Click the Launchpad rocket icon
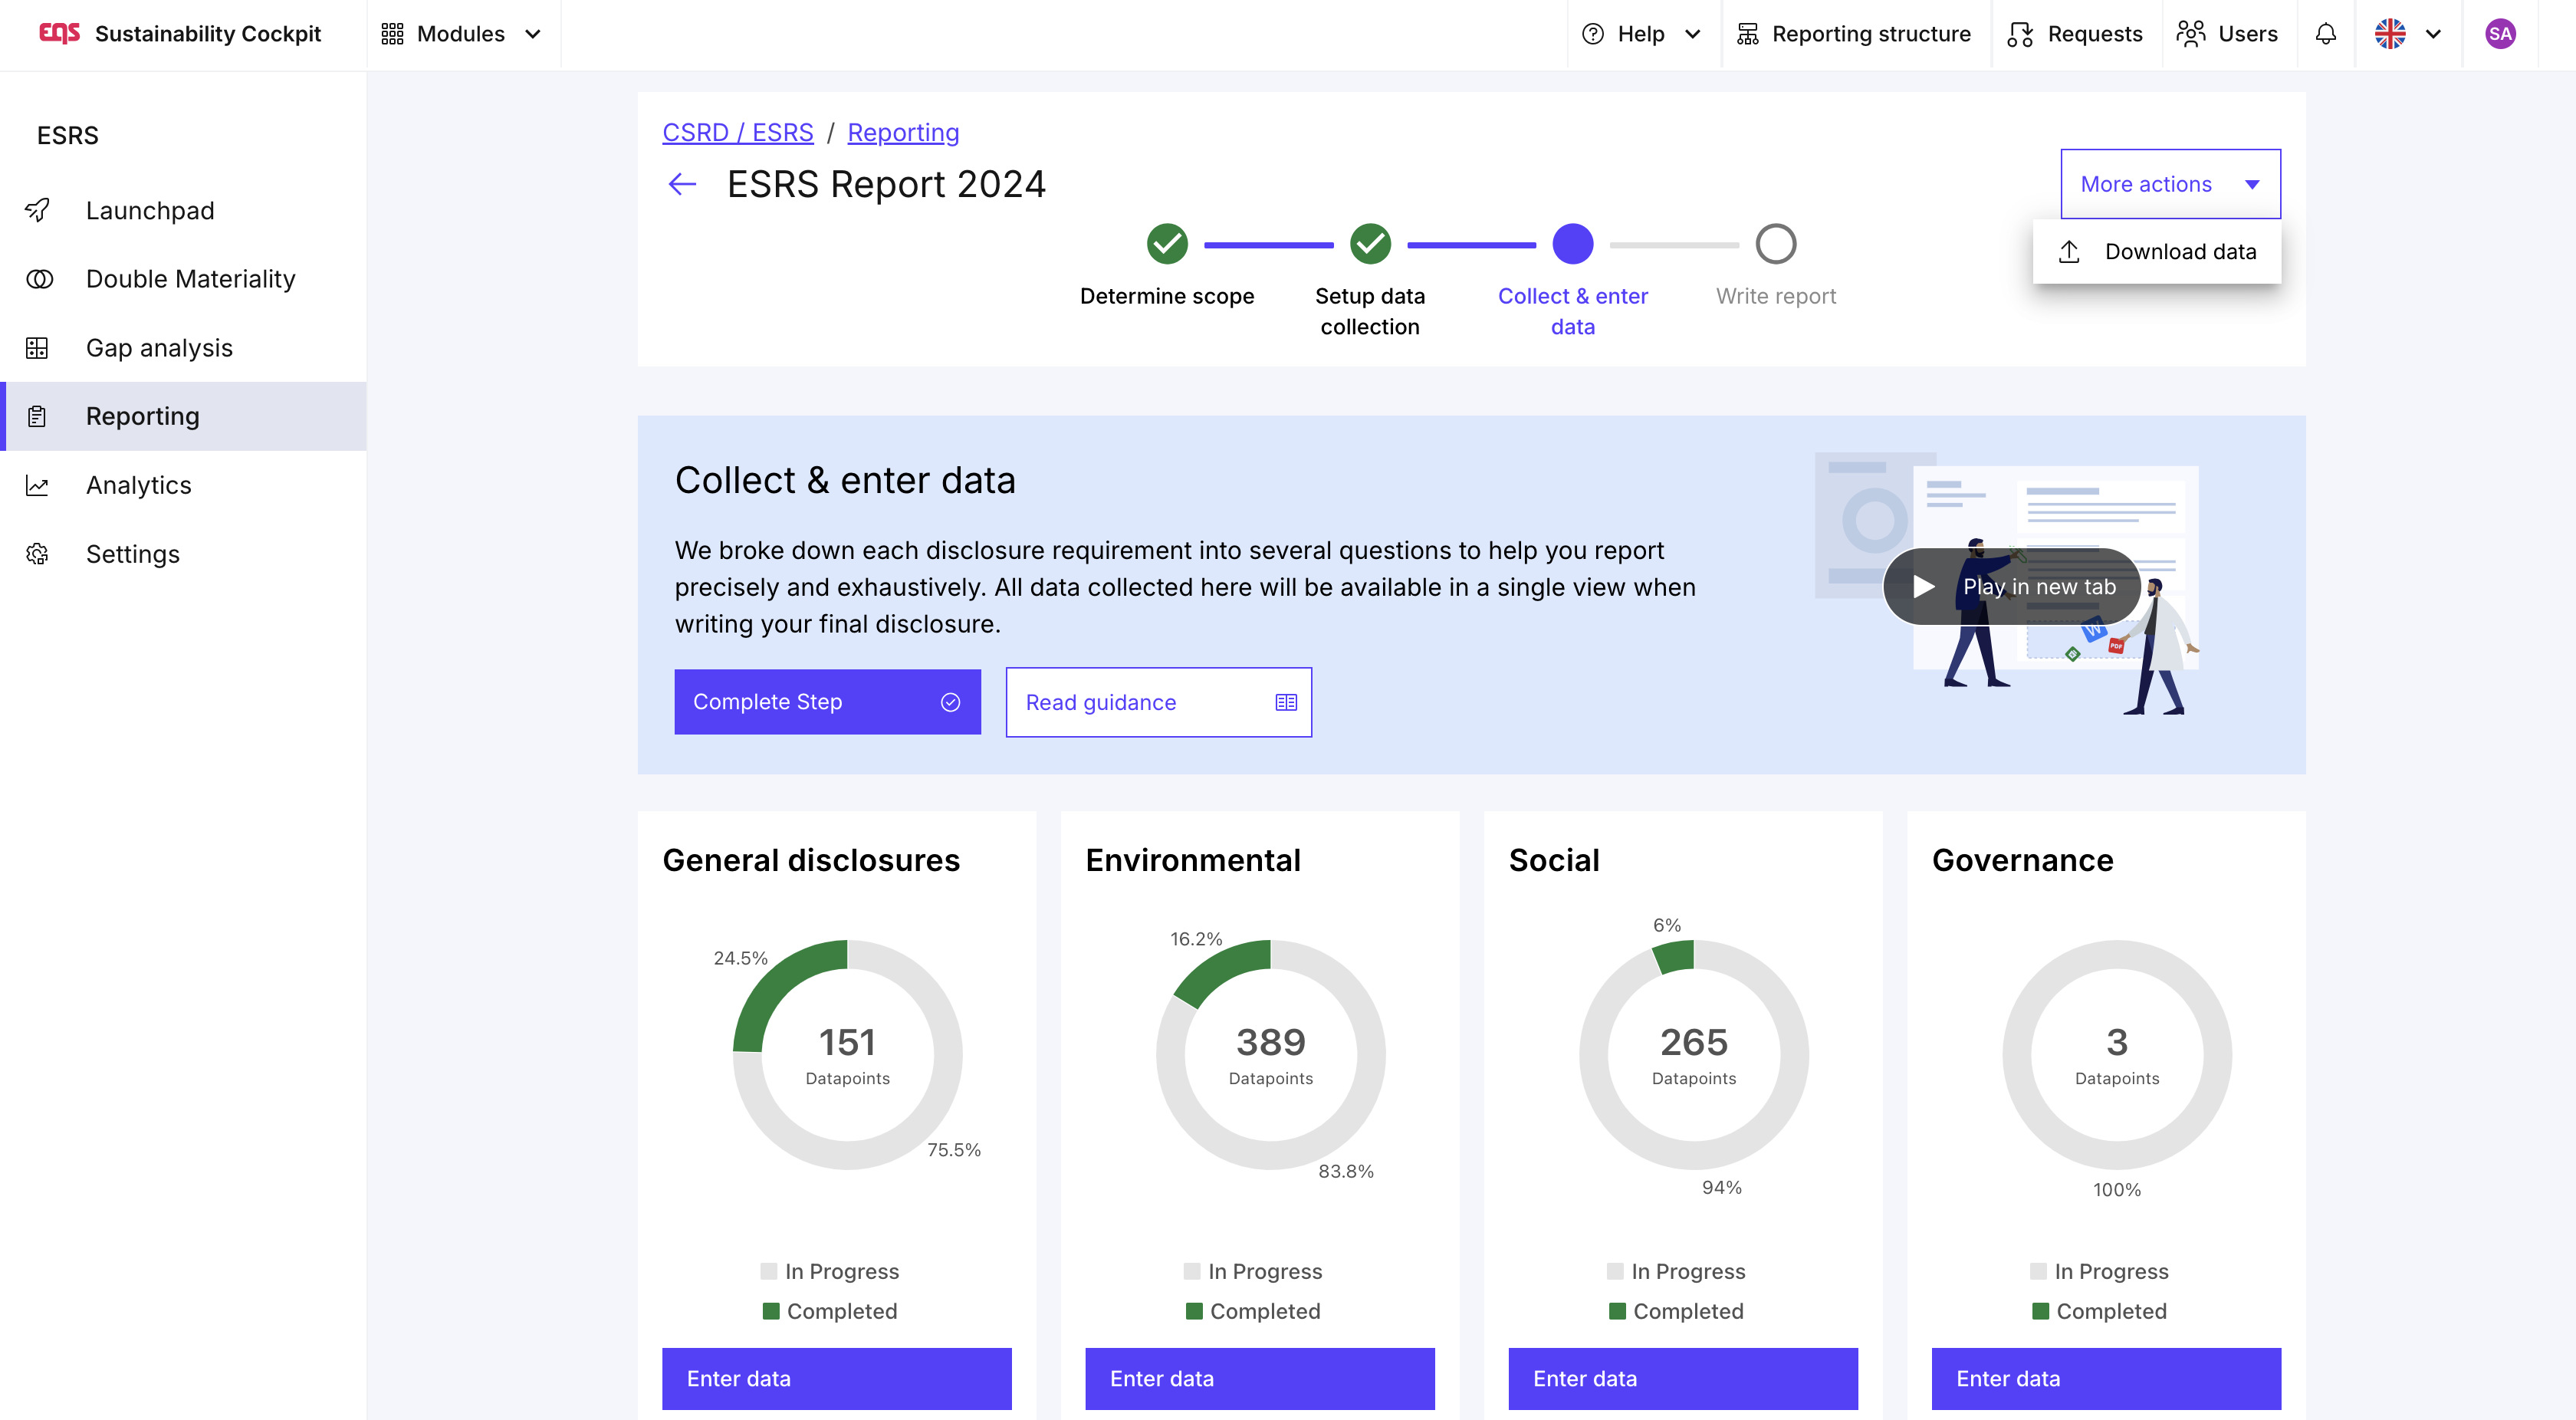The image size is (2576, 1420). tap(38, 210)
